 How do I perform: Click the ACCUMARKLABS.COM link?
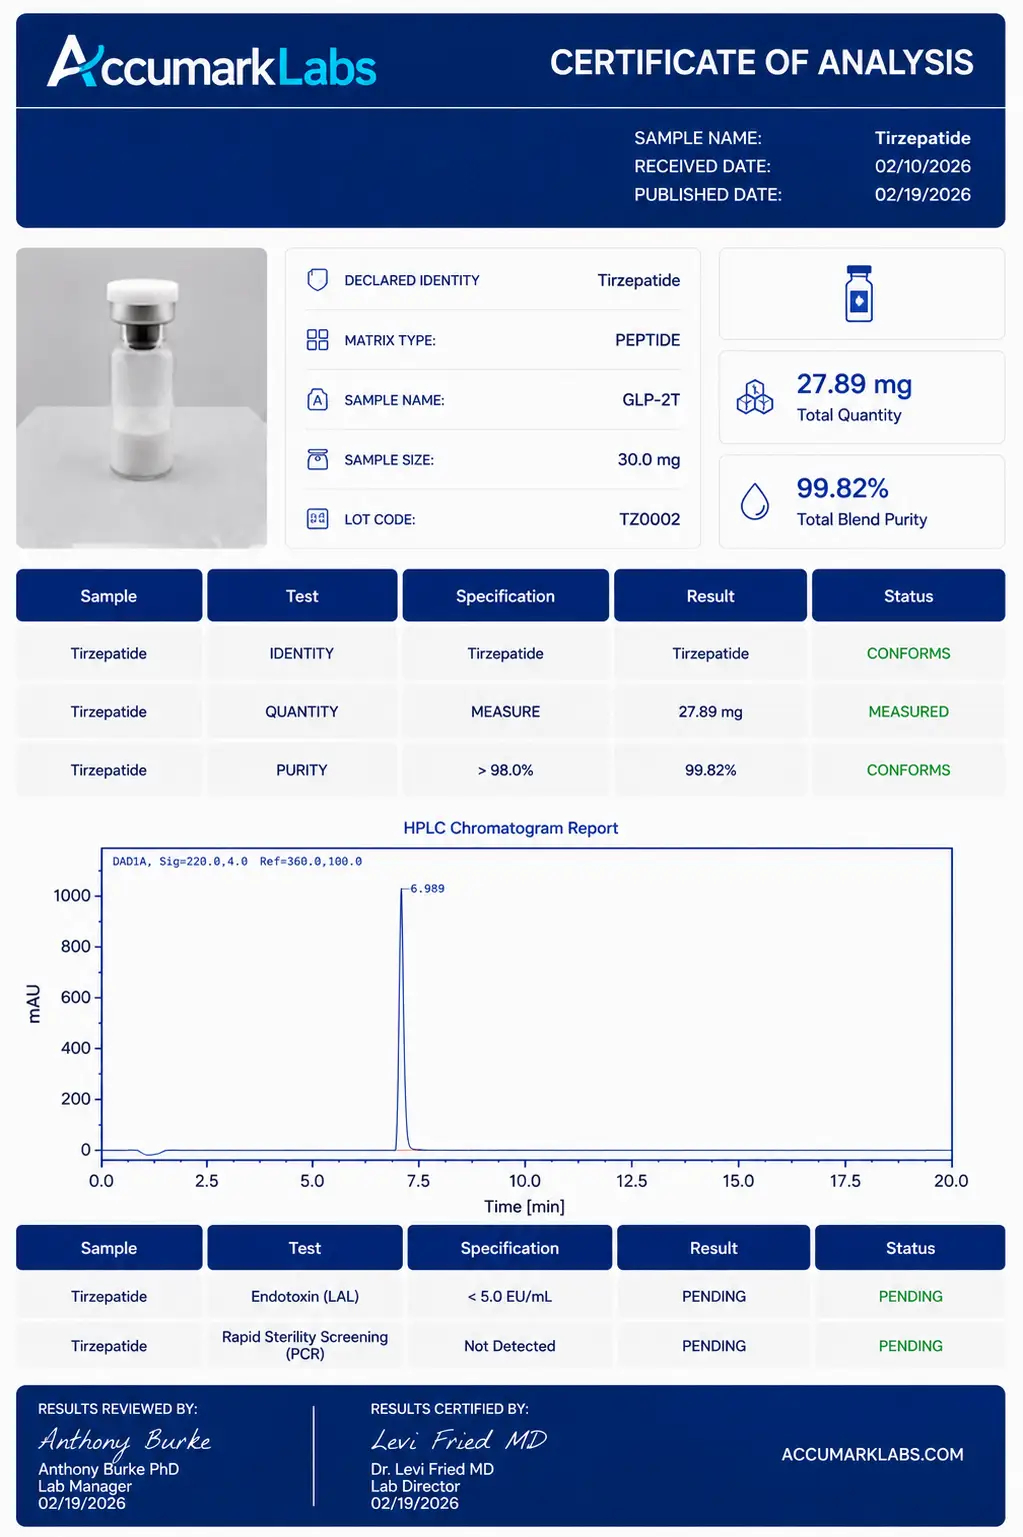point(872,1455)
